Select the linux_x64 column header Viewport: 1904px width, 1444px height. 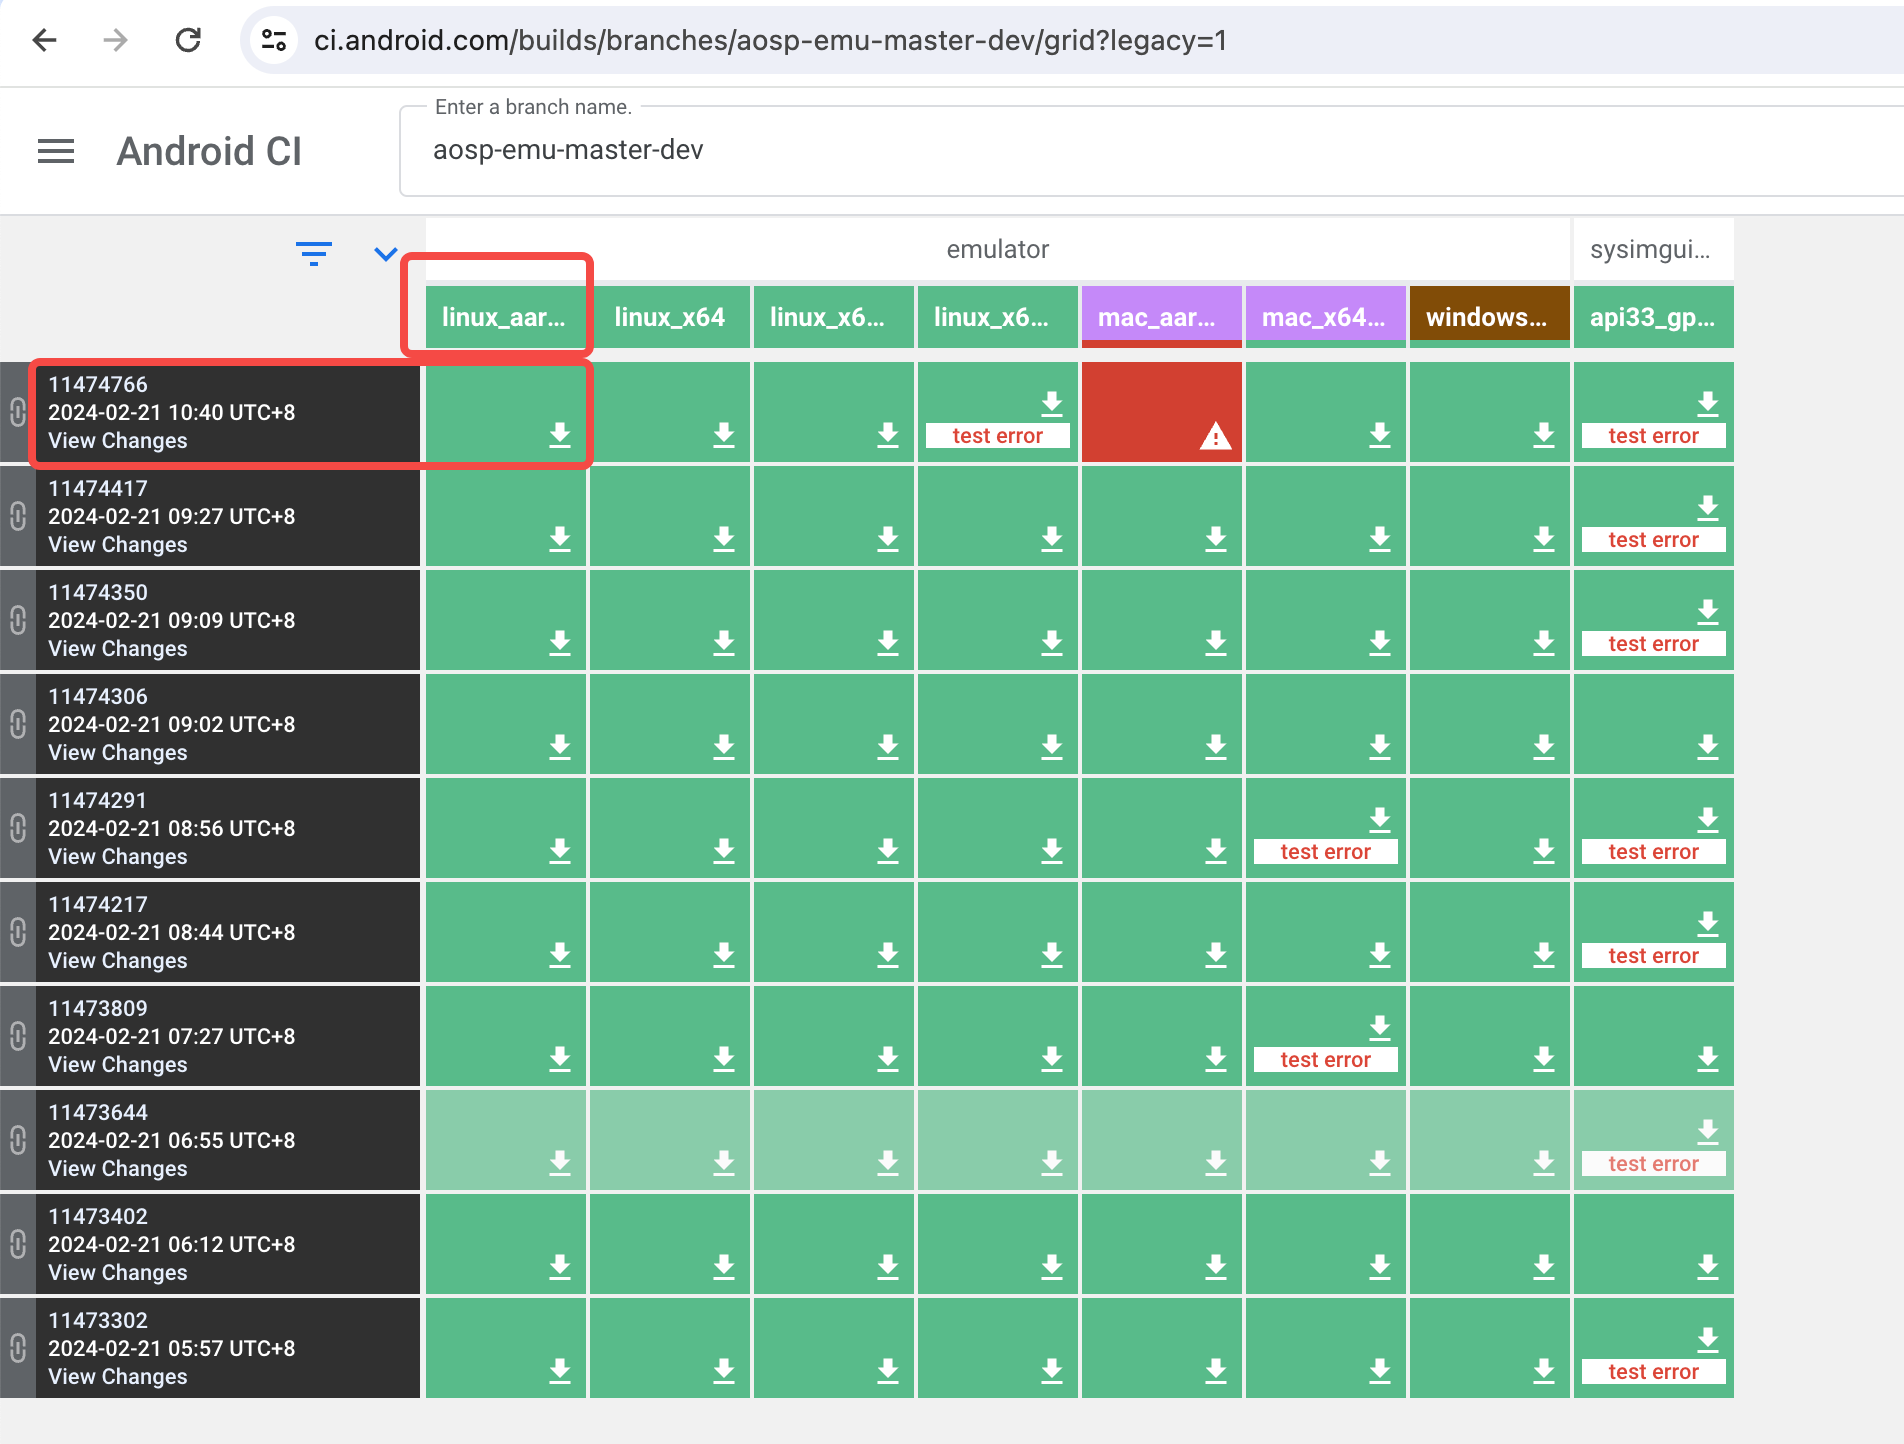point(670,317)
